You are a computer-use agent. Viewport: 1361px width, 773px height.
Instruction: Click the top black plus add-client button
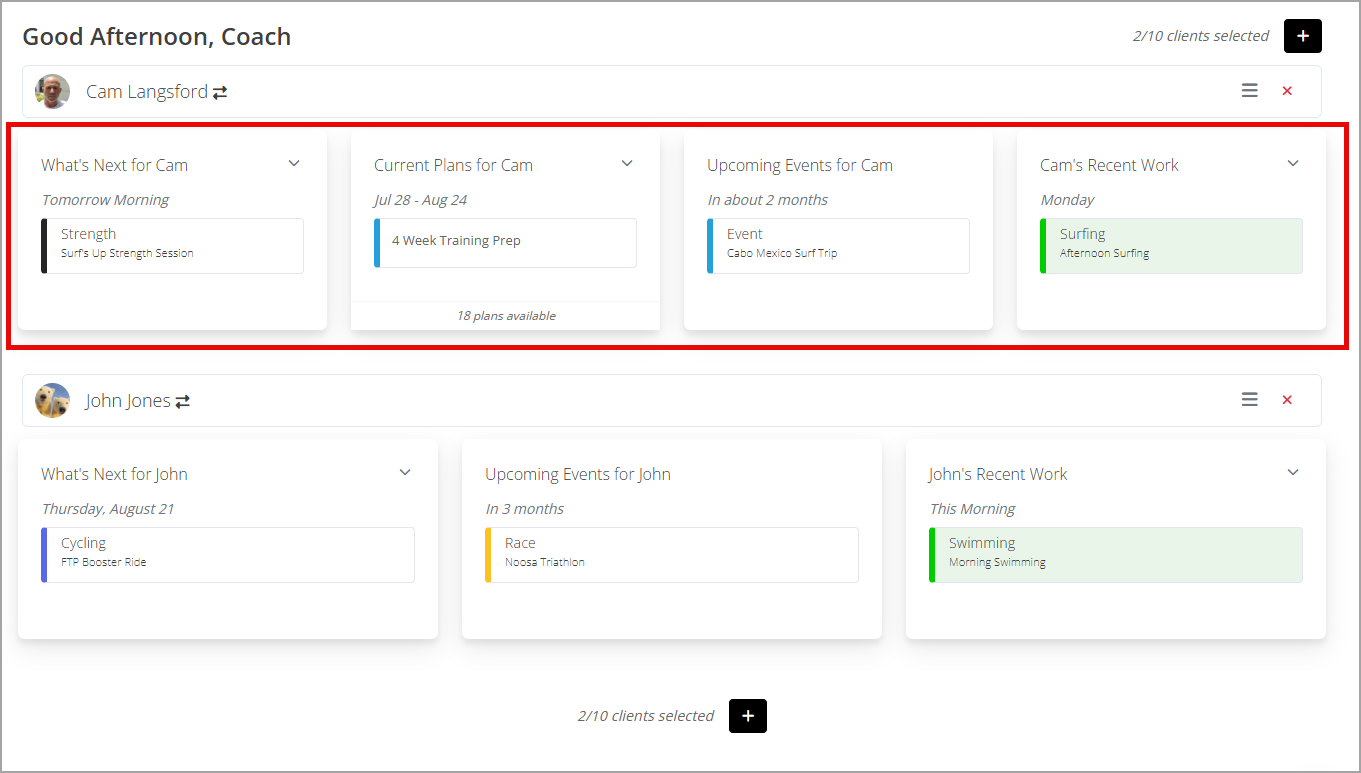tap(1302, 36)
